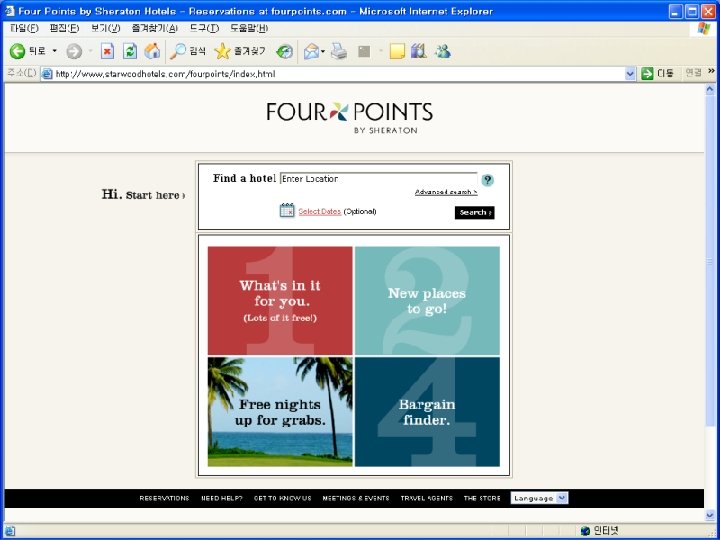Open the Language dropdown in footer
The image size is (720, 540).
(539, 498)
